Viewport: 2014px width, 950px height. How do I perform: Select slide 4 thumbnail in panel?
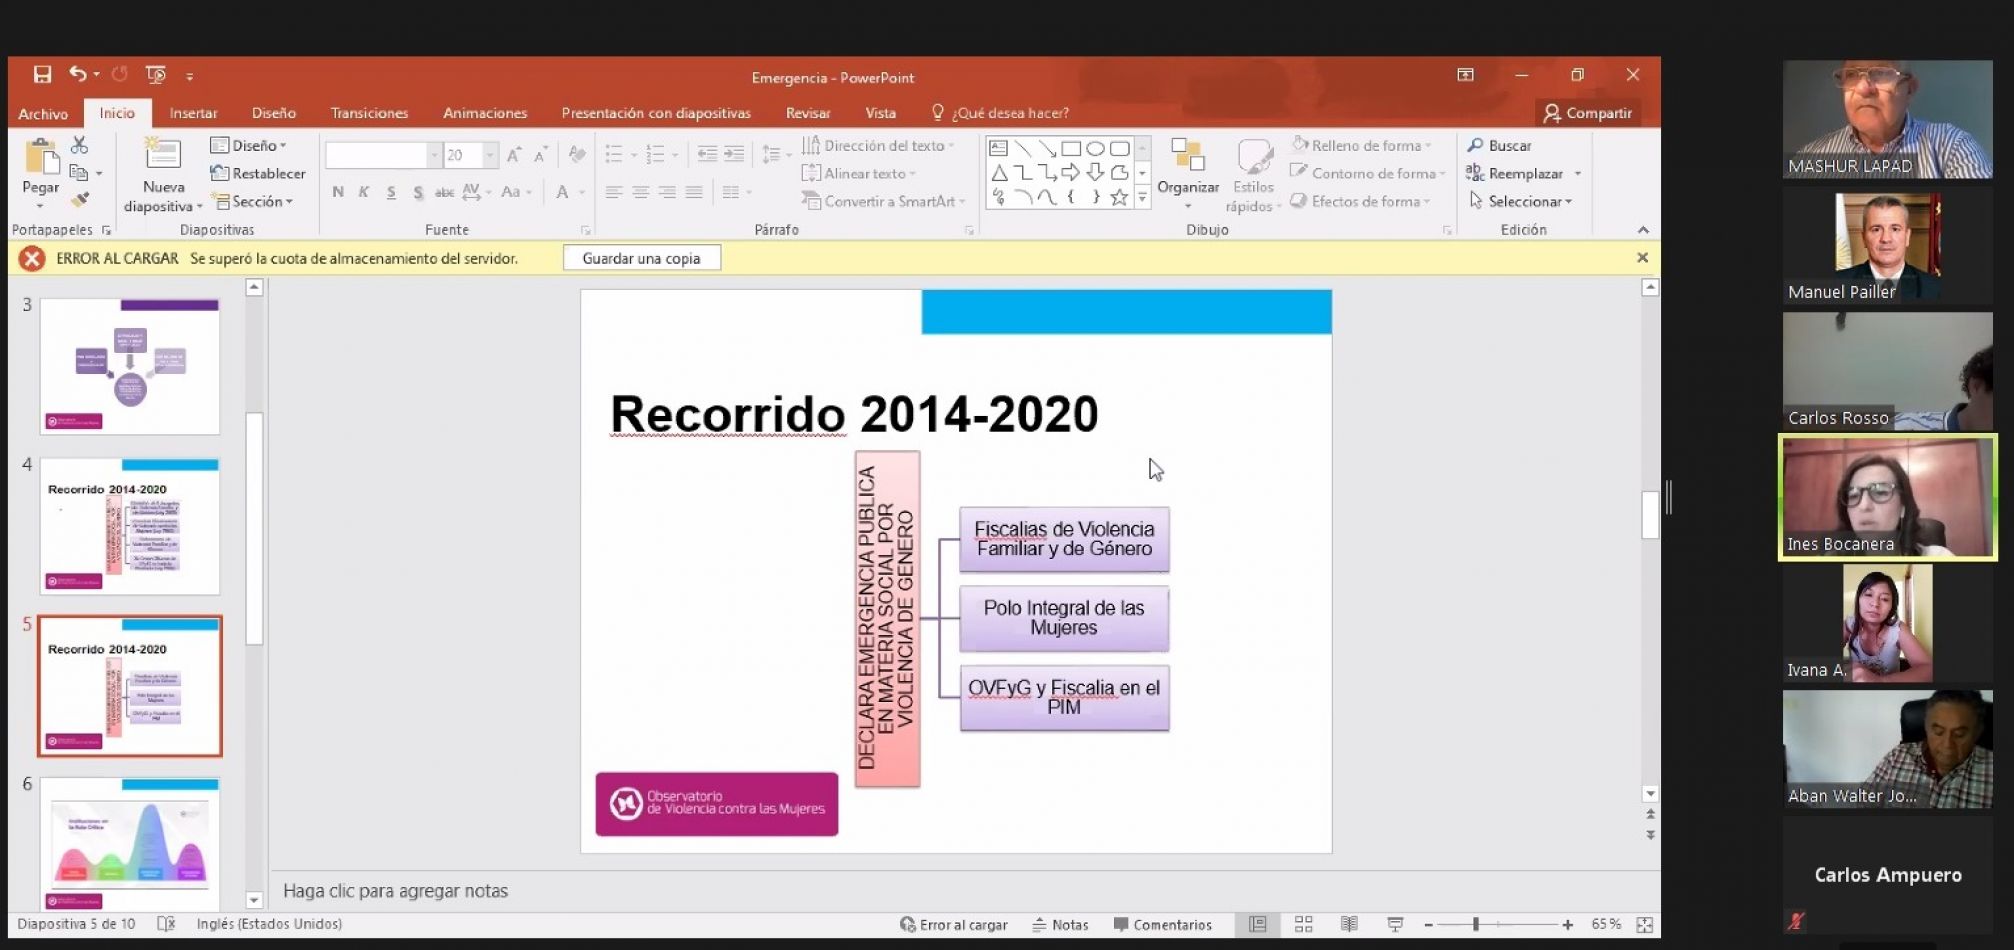pyautogui.click(x=130, y=526)
